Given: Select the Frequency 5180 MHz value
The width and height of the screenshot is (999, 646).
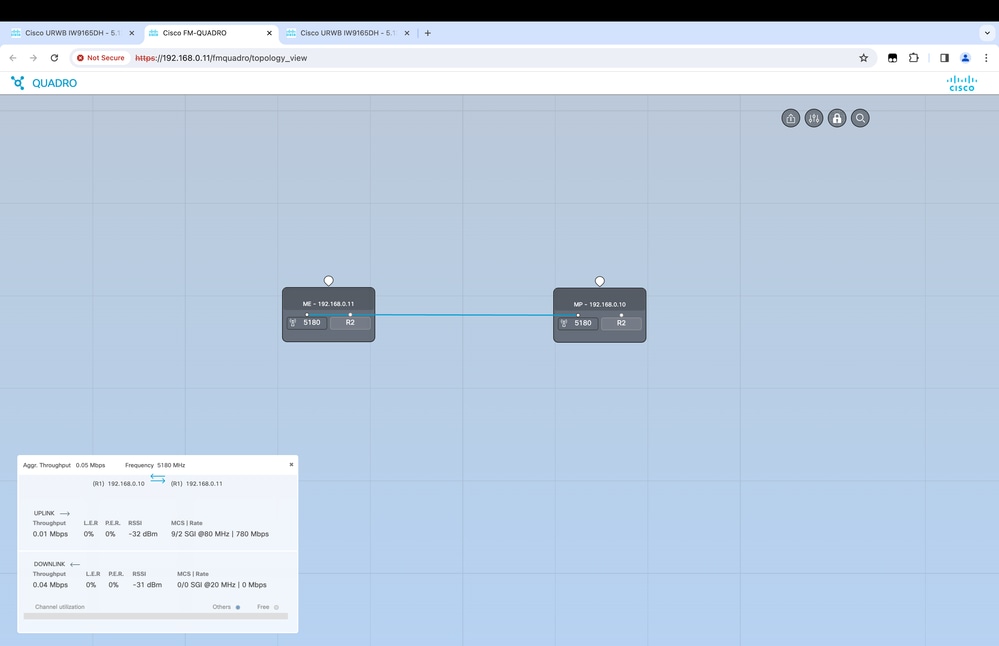Looking at the screenshot, I should coord(171,465).
